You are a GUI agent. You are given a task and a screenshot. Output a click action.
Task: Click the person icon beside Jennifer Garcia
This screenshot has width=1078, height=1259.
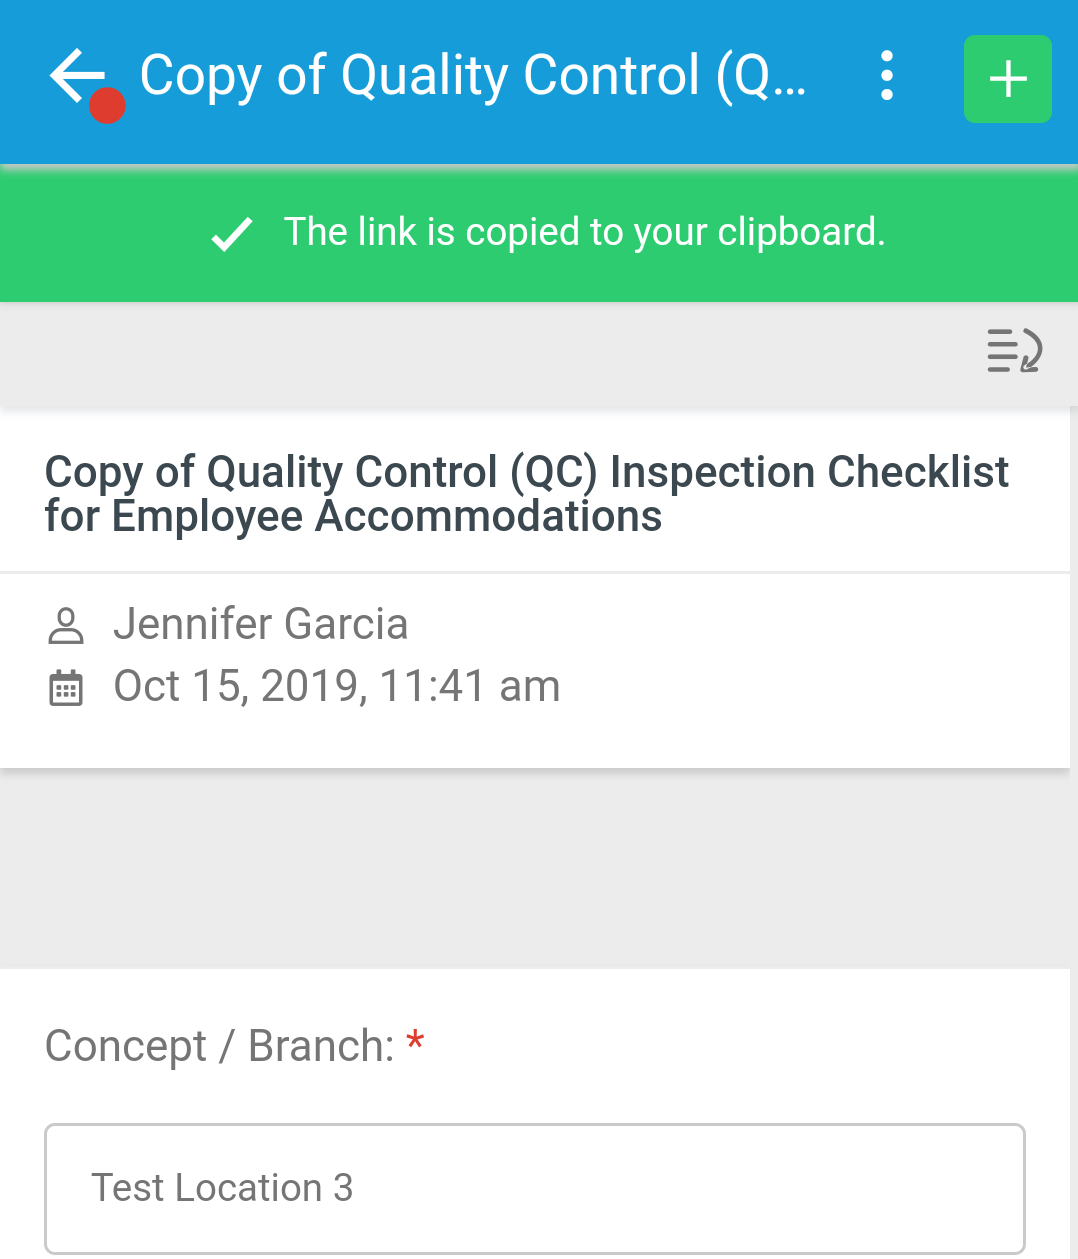[x=66, y=625]
